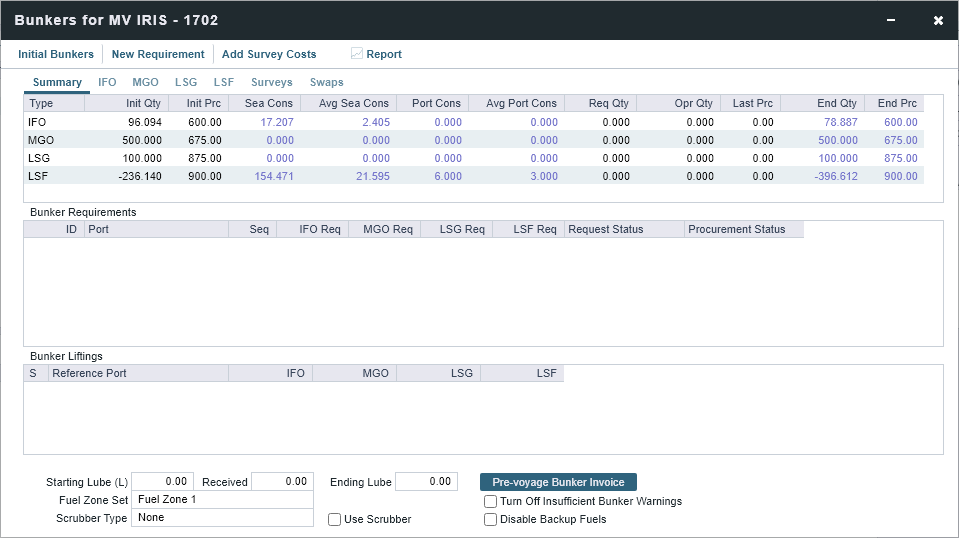Click New Requirement link

click(158, 54)
